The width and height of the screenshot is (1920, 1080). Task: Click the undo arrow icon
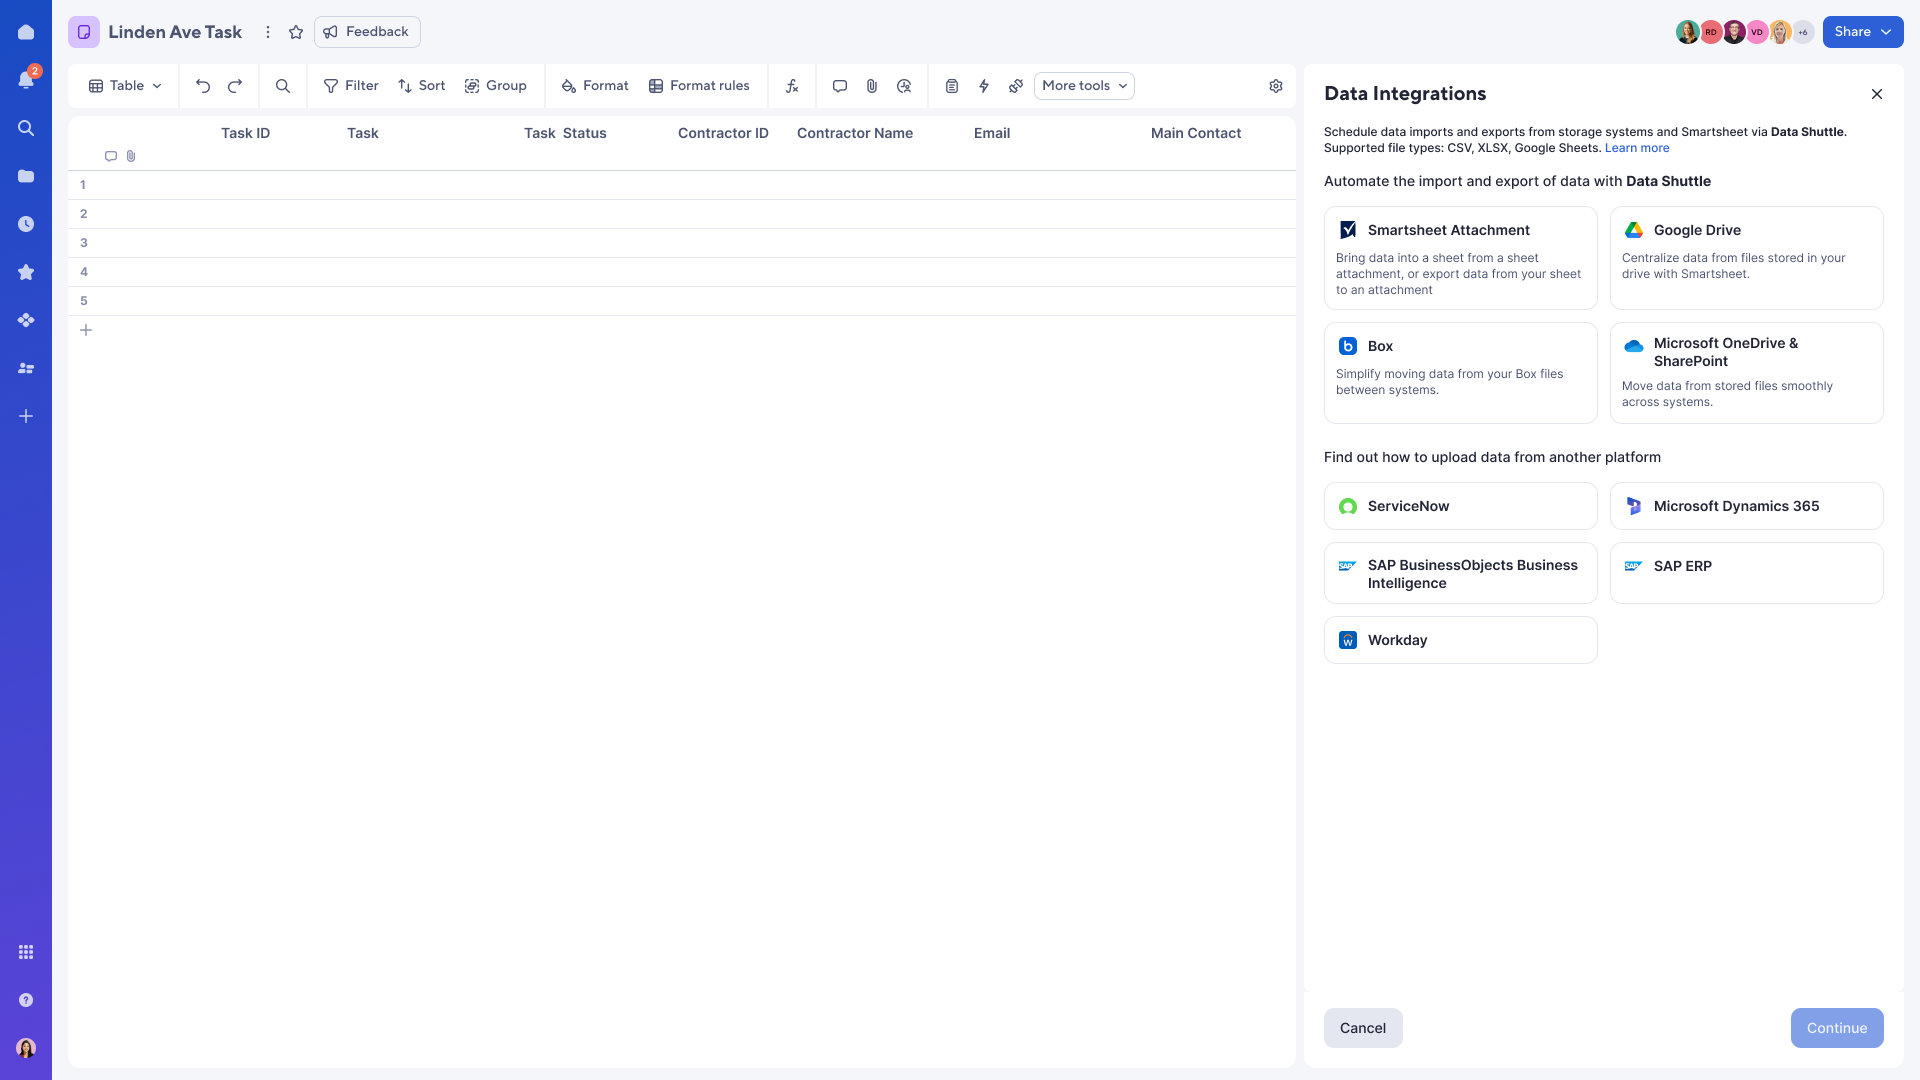pos(203,86)
